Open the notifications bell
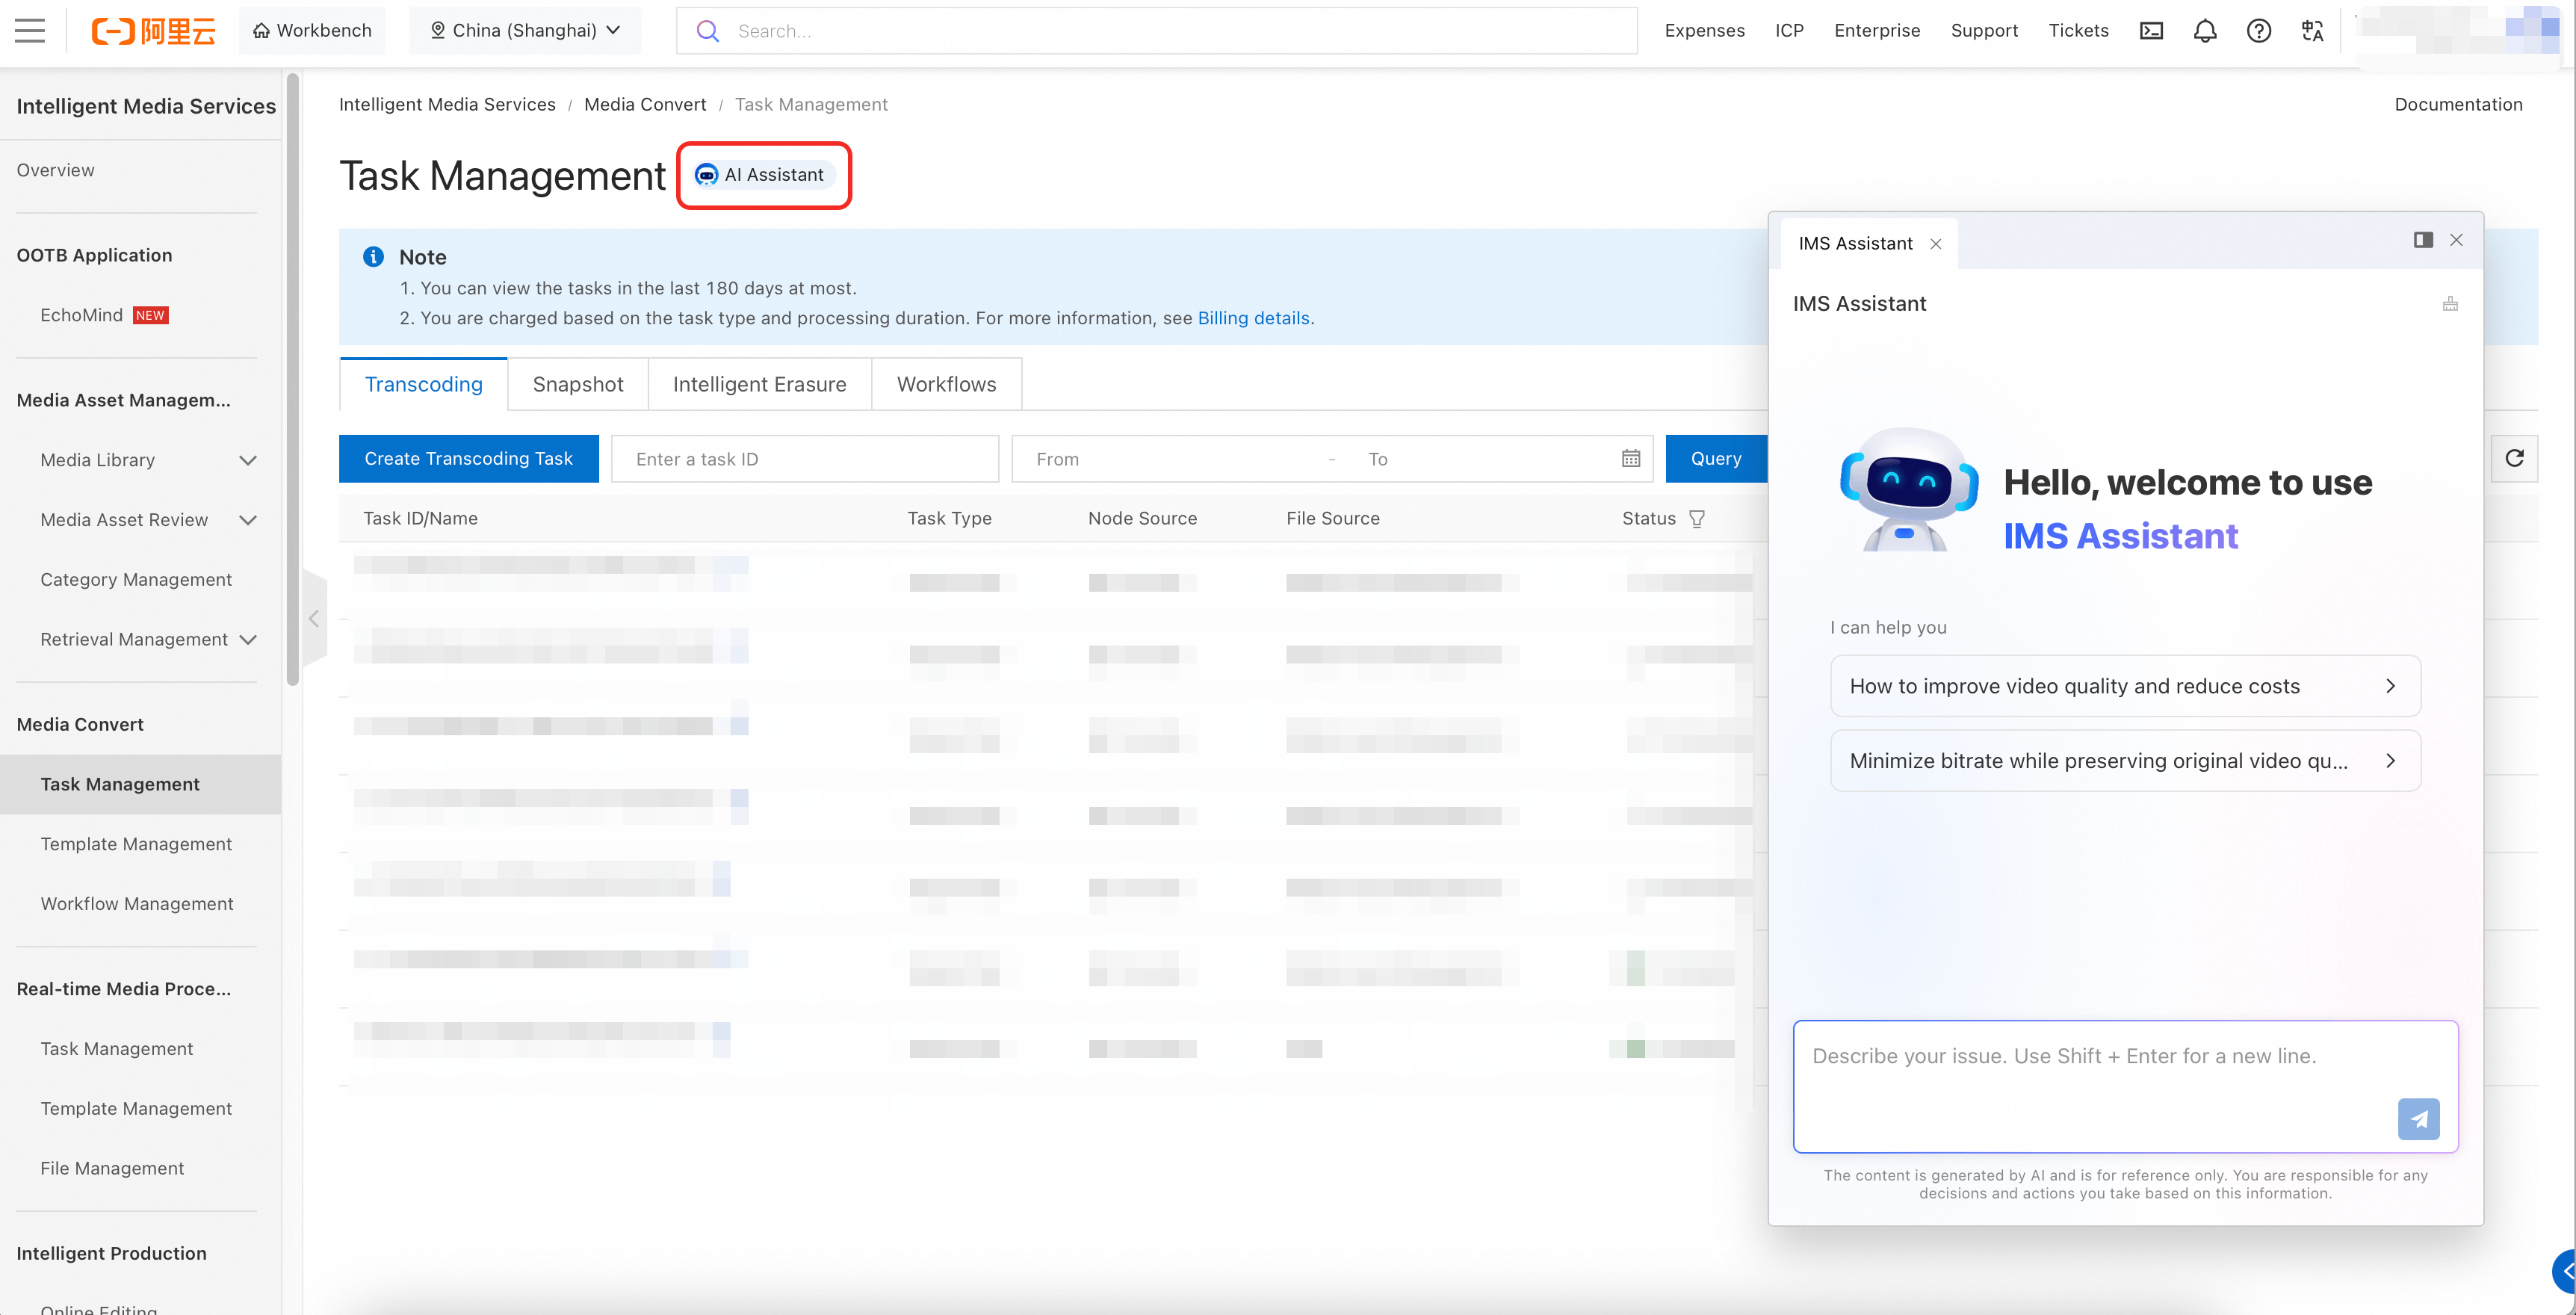The height and width of the screenshot is (1315, 2576). point(2205,31)
